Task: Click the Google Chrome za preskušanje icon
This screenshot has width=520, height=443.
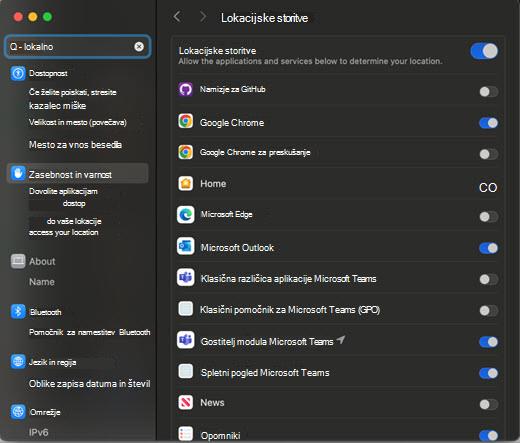Action: pos(185,152)
